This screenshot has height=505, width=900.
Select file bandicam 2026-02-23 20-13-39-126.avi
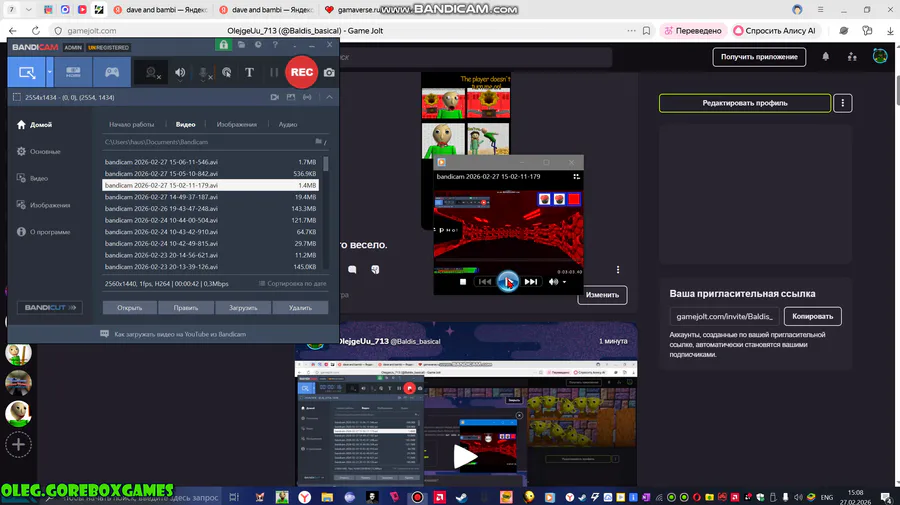210,267
